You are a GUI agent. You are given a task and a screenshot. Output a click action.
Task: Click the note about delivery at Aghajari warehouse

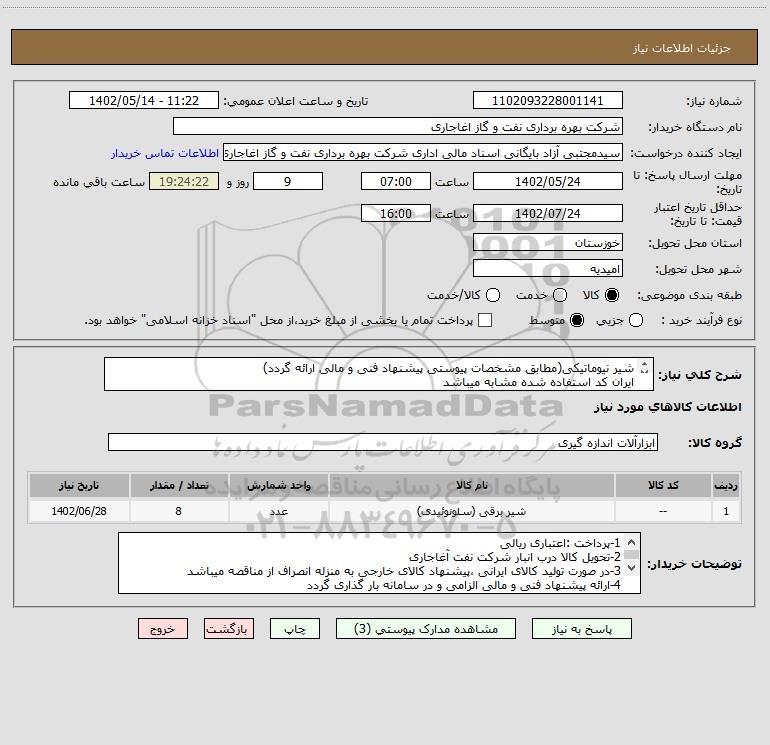[x=515, y=557]
